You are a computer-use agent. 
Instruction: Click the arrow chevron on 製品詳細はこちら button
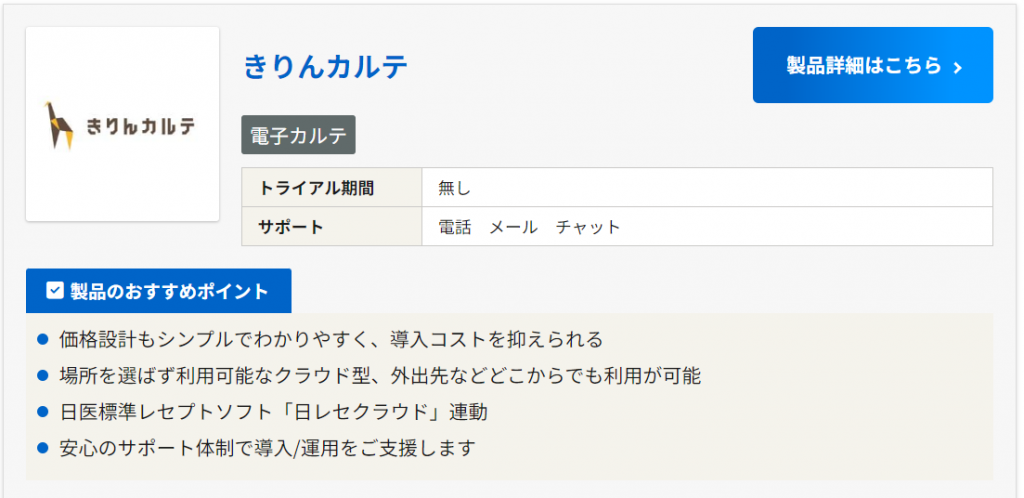pyautogui.click(x=958, y=67)
